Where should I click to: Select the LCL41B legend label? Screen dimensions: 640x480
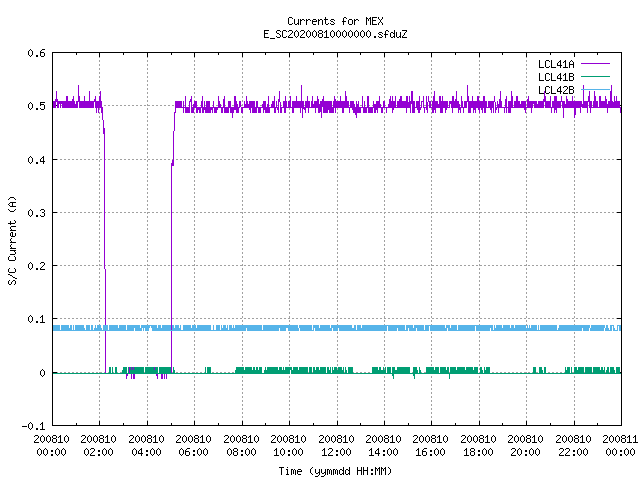pos(556,77)
